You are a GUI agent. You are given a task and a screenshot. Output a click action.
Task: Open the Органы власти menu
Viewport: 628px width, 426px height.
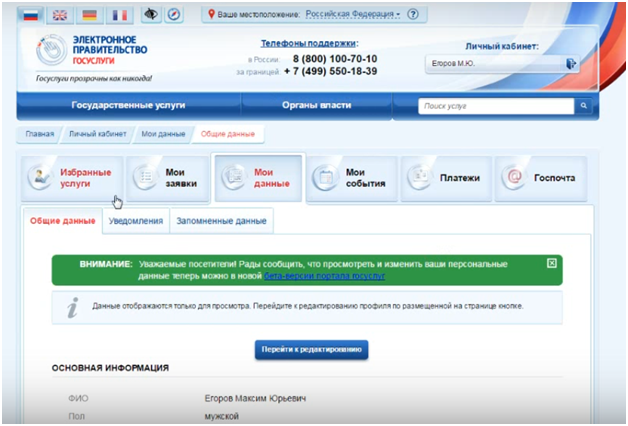click(328, 105)
